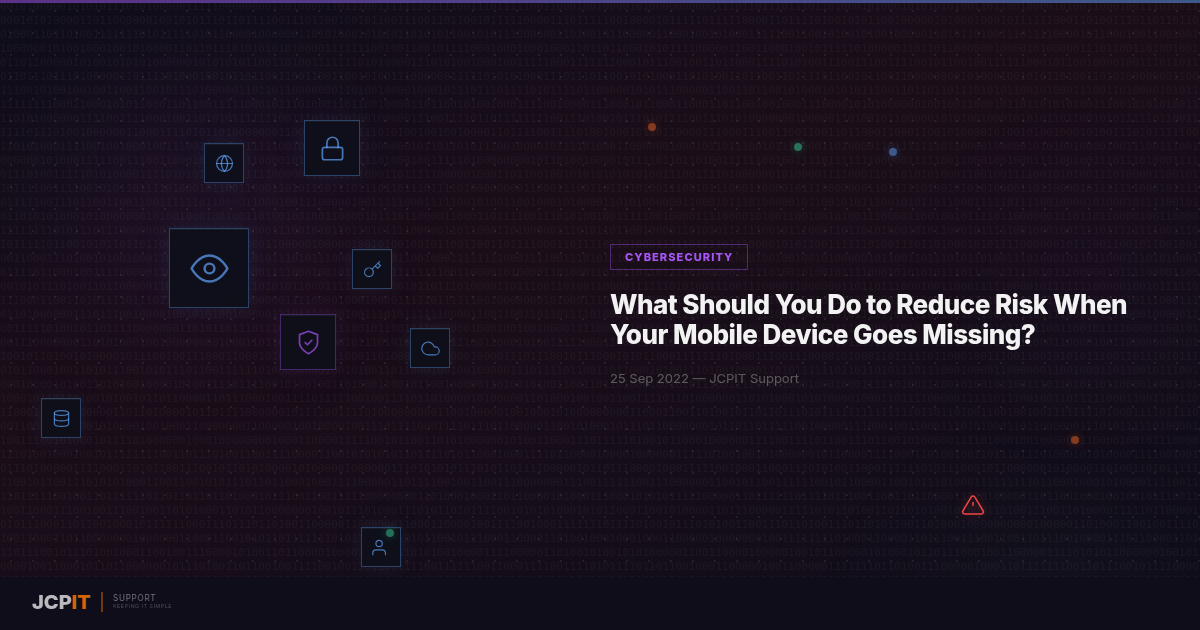
Task: Open the article title about mobile device risk
Action: tap(868, 319)
